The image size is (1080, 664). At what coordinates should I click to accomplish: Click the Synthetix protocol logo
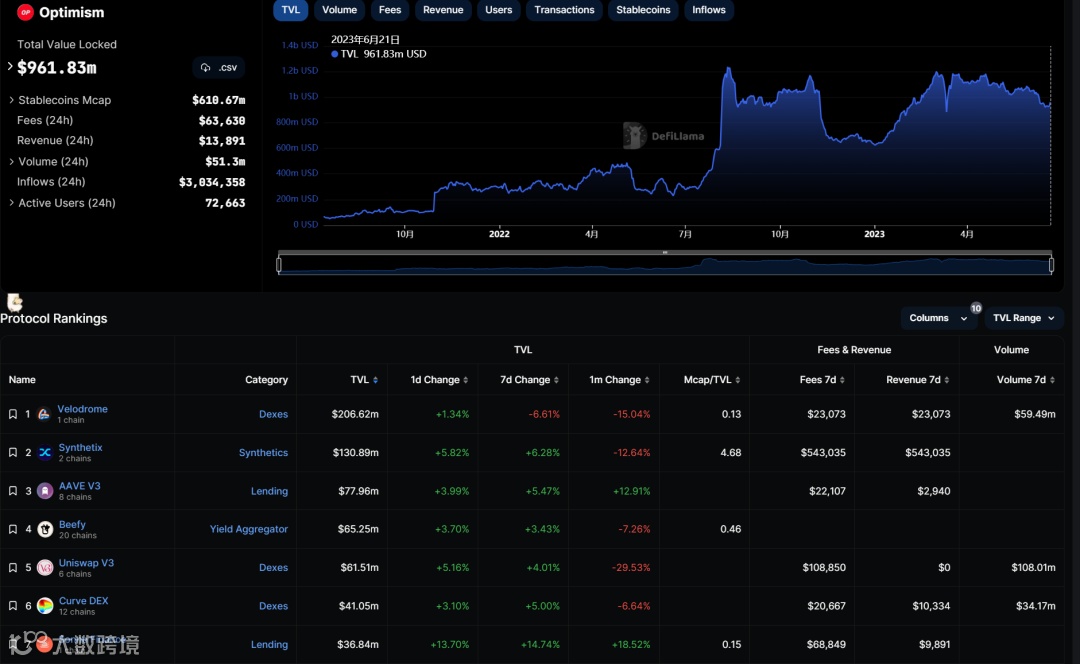point(45,453)
